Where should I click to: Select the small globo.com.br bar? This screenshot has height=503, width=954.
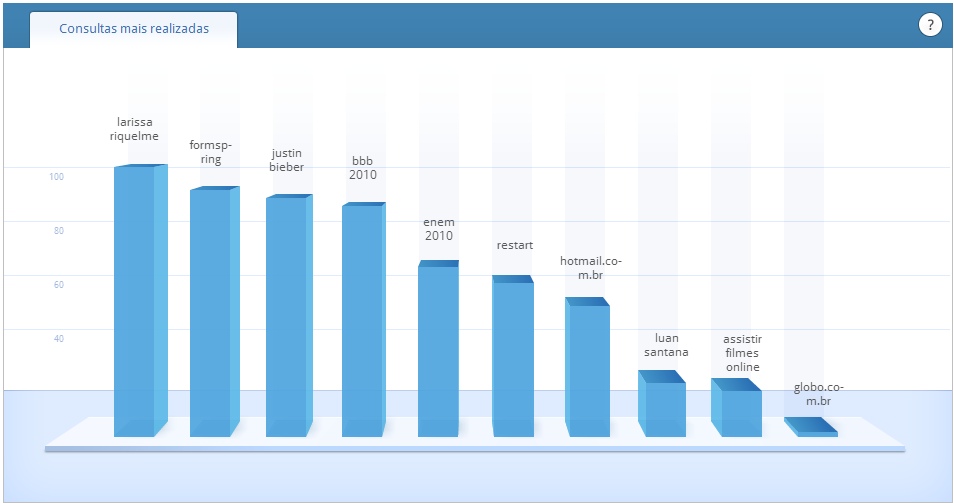click(x=813, y=431)
